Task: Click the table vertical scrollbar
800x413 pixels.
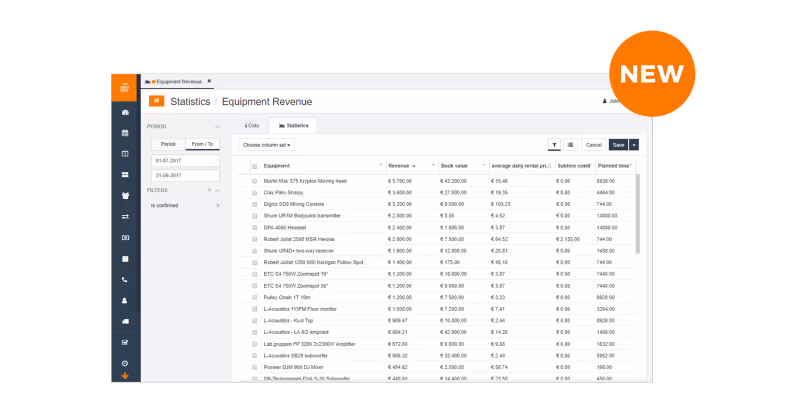Action: tap(637, 213)
